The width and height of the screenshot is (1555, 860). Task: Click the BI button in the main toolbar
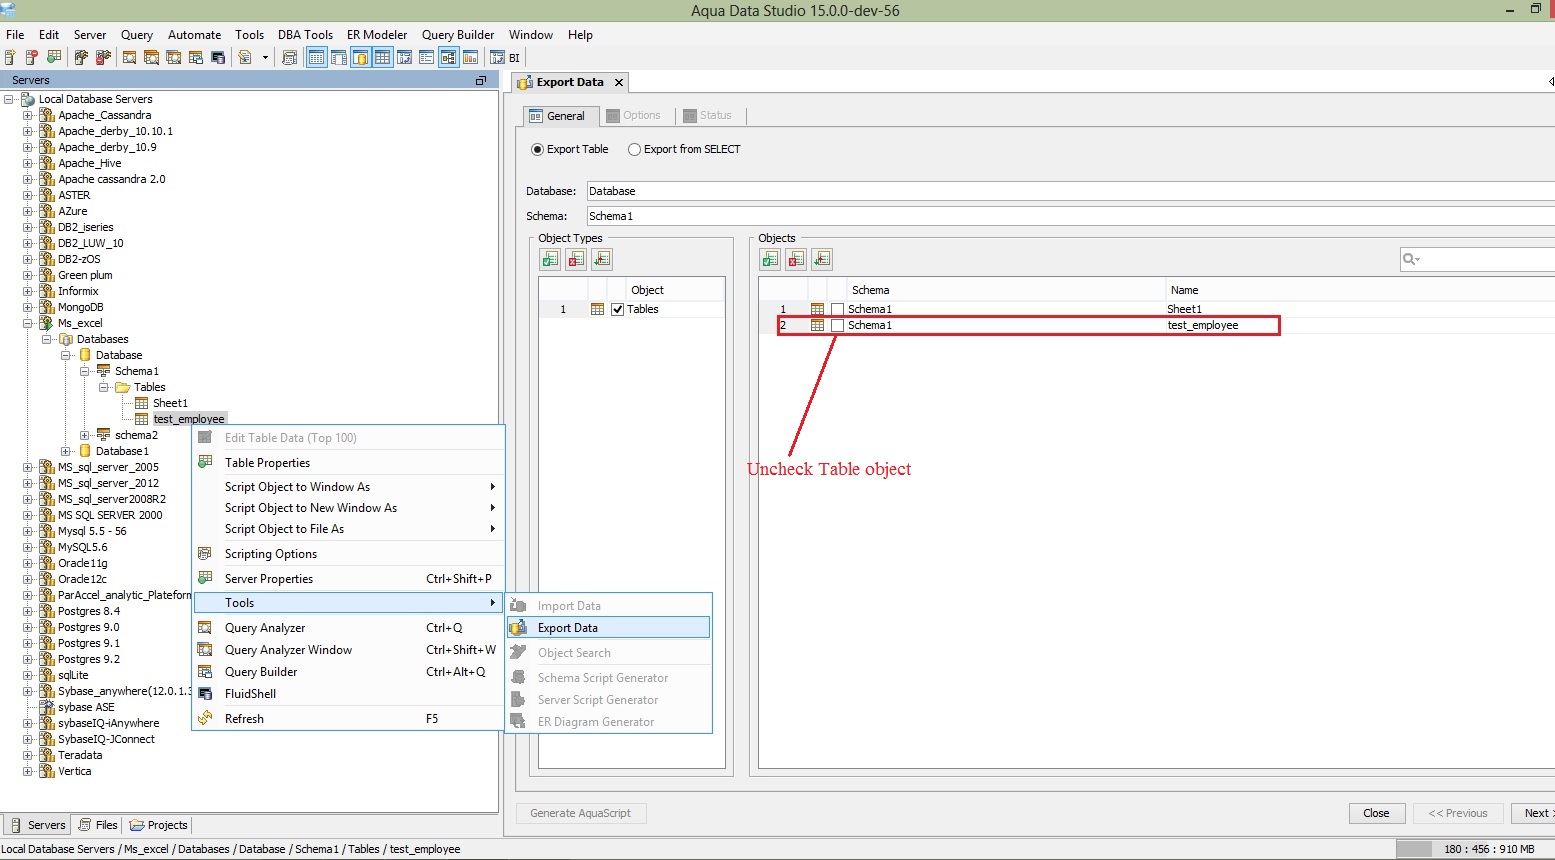click(x=505, y=57)
